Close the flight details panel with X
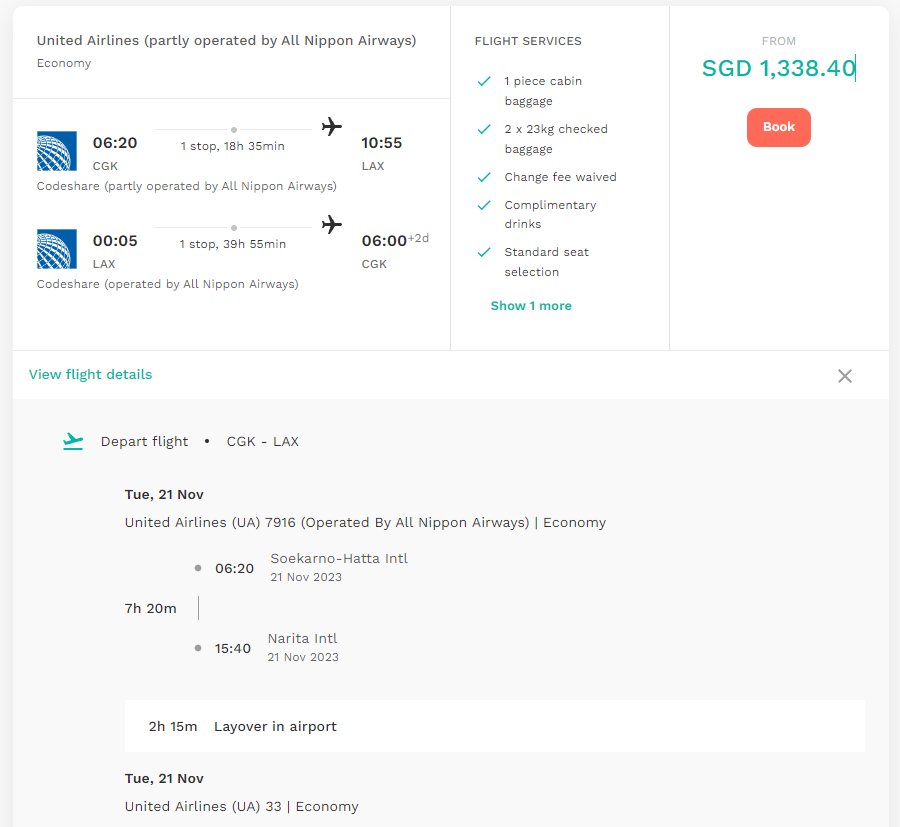 844,376
